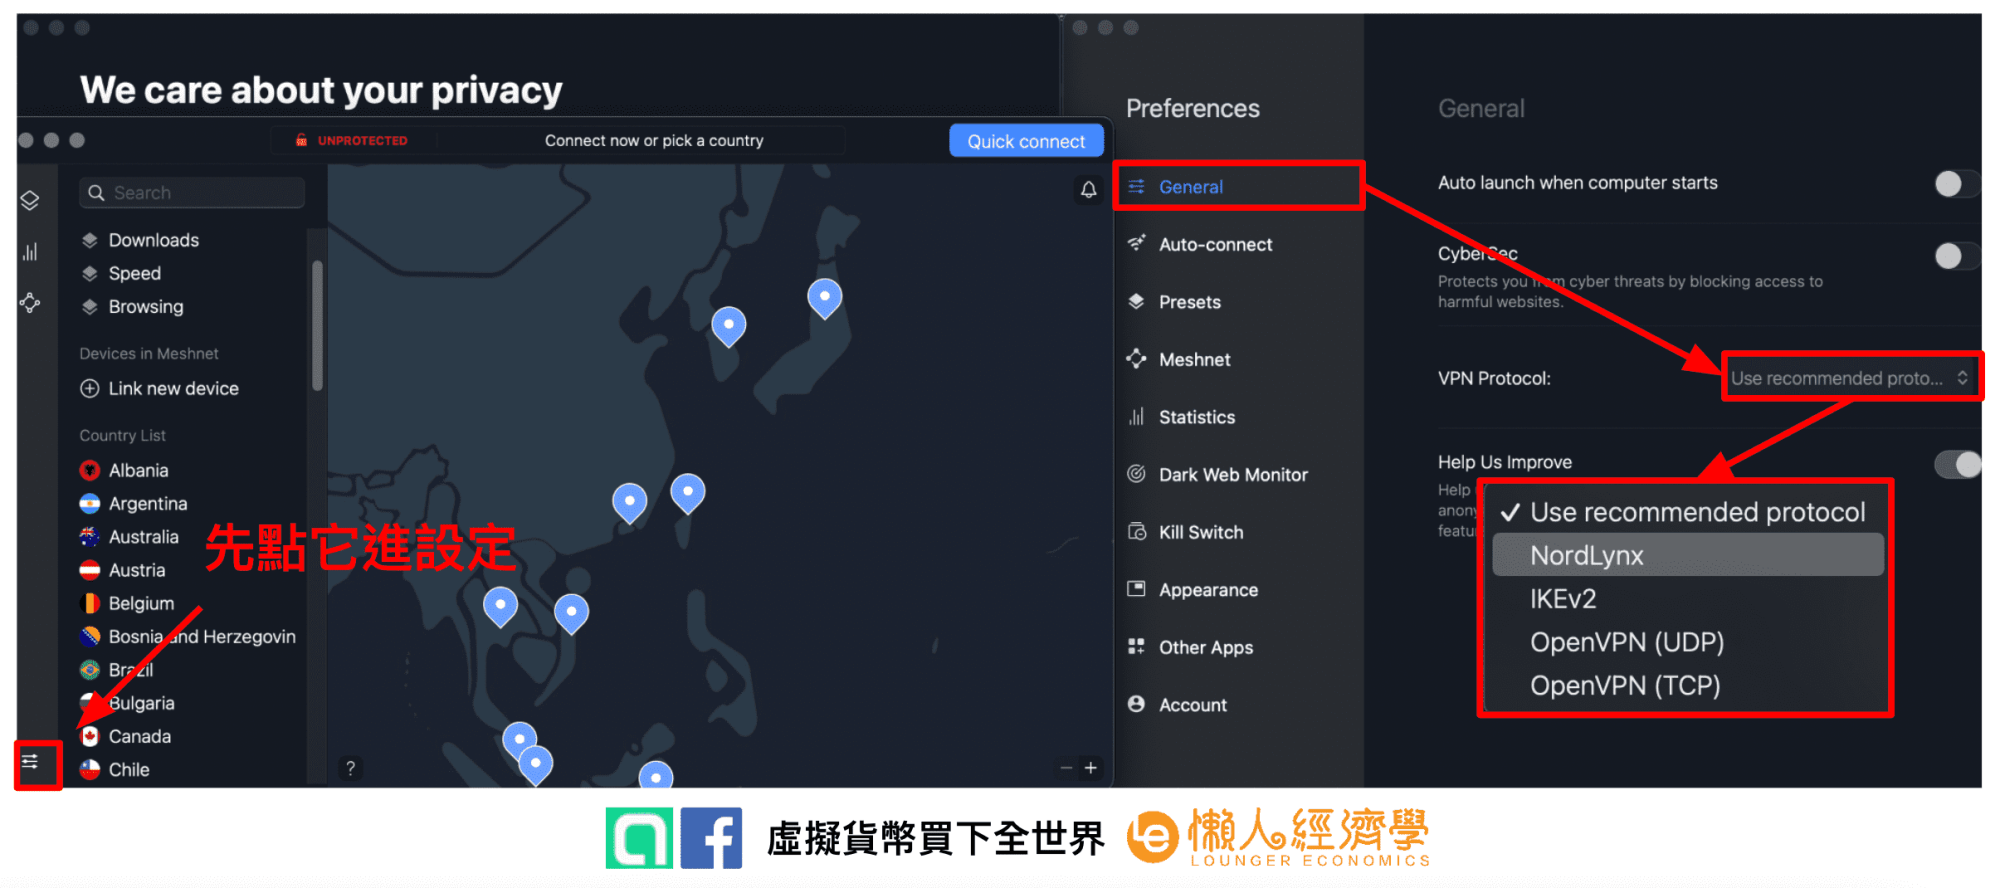Screen dimensions: 2000x888
Task: Enable the CyberSec switch
Action: coord(1957,256)
